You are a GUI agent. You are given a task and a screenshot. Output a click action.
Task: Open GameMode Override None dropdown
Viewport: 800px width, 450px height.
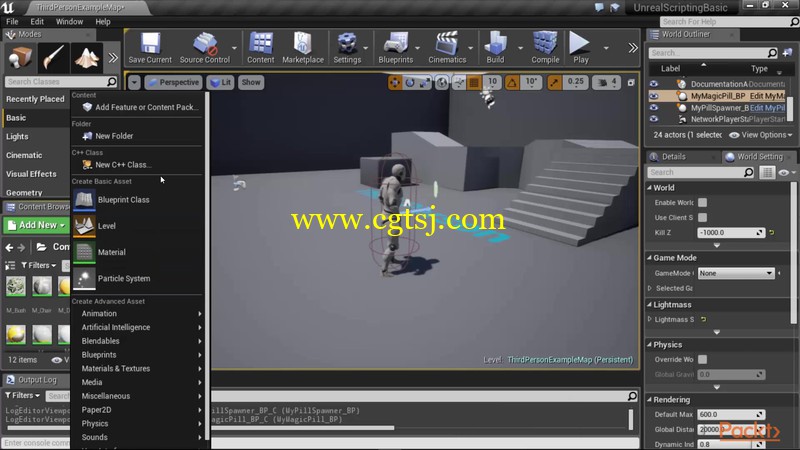click(x=736, y=273)
